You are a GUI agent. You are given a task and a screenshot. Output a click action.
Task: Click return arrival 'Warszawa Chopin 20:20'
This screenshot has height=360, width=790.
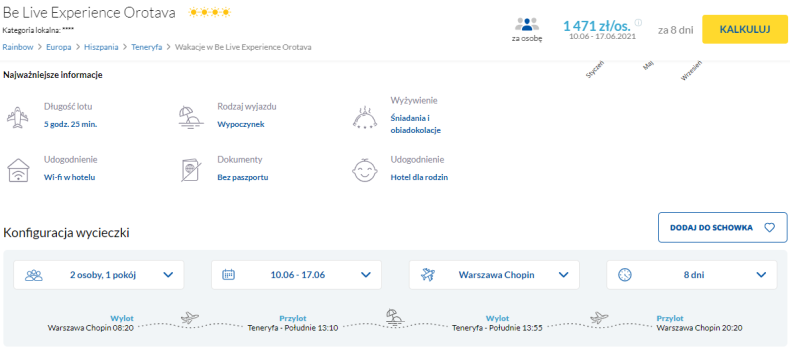[x=699, y=328]
